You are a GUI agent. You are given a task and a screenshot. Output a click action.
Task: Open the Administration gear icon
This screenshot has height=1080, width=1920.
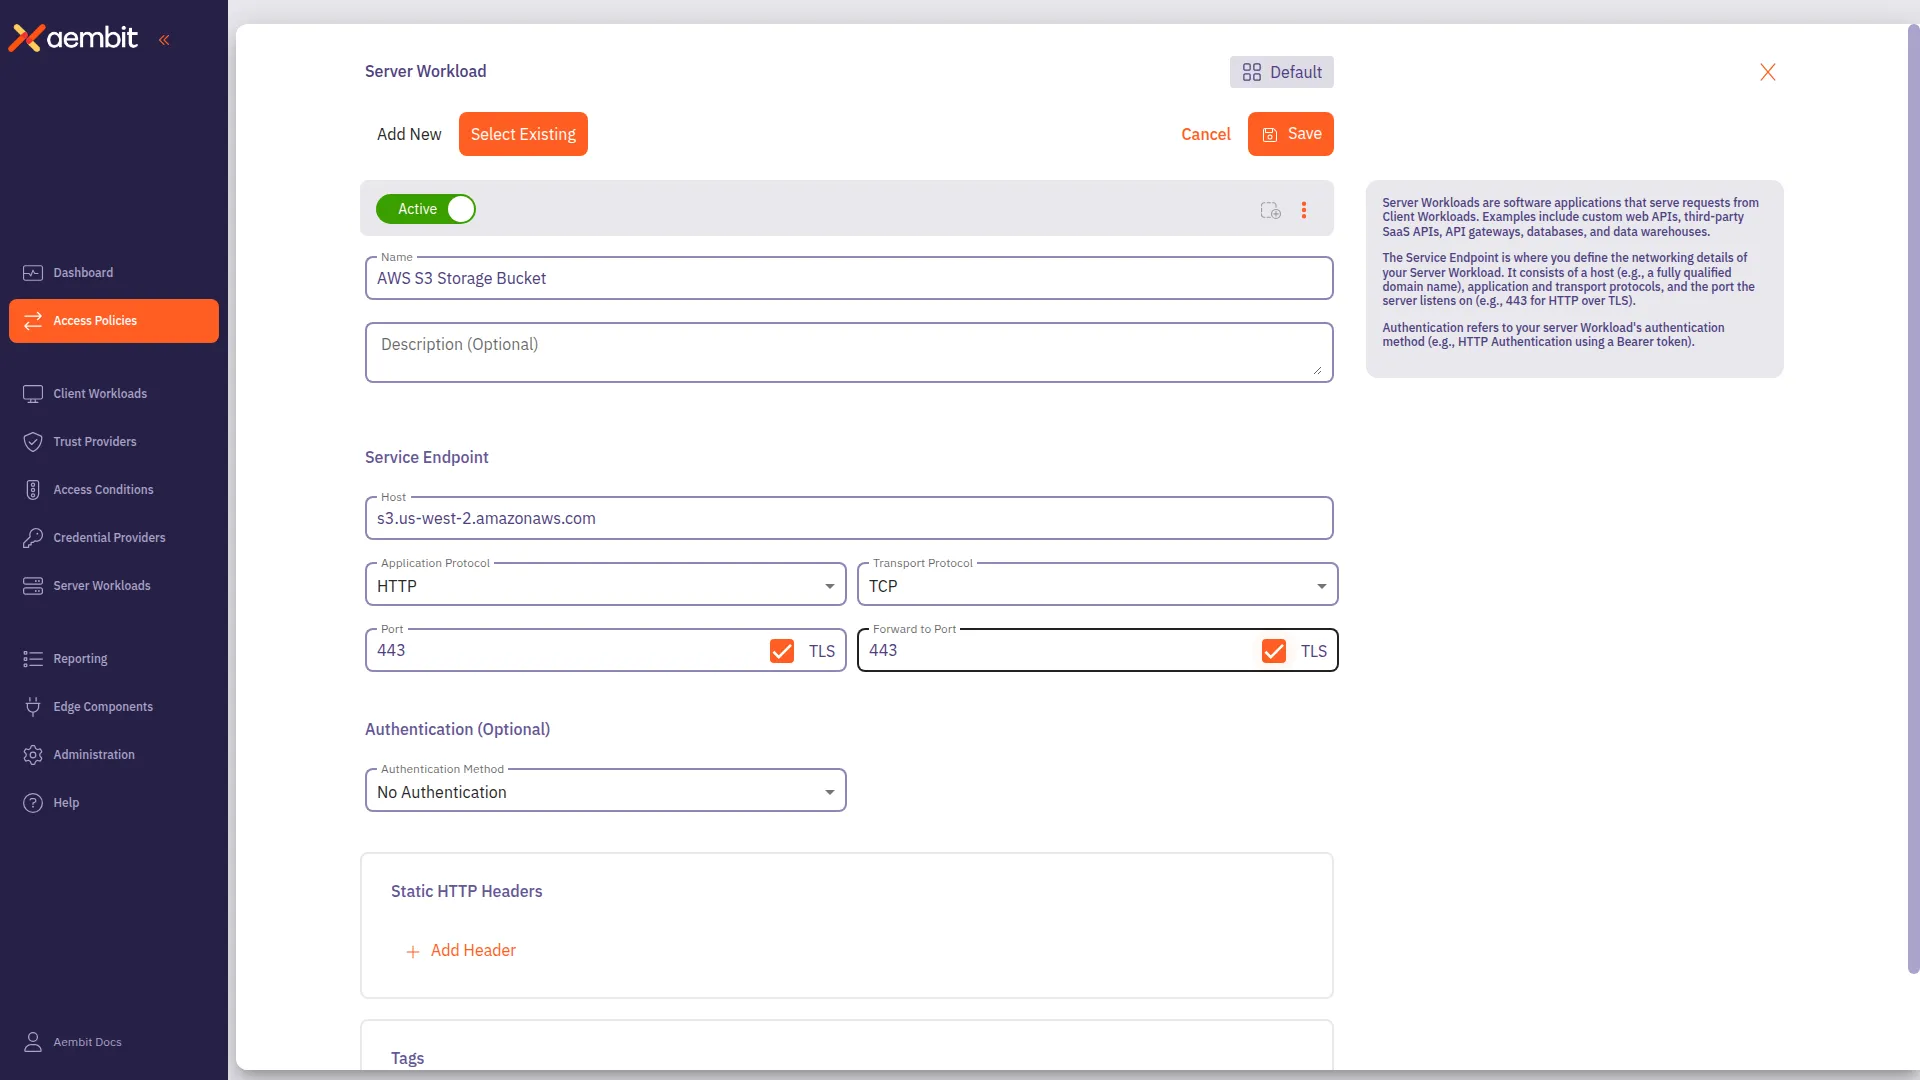tap(33, 755)
